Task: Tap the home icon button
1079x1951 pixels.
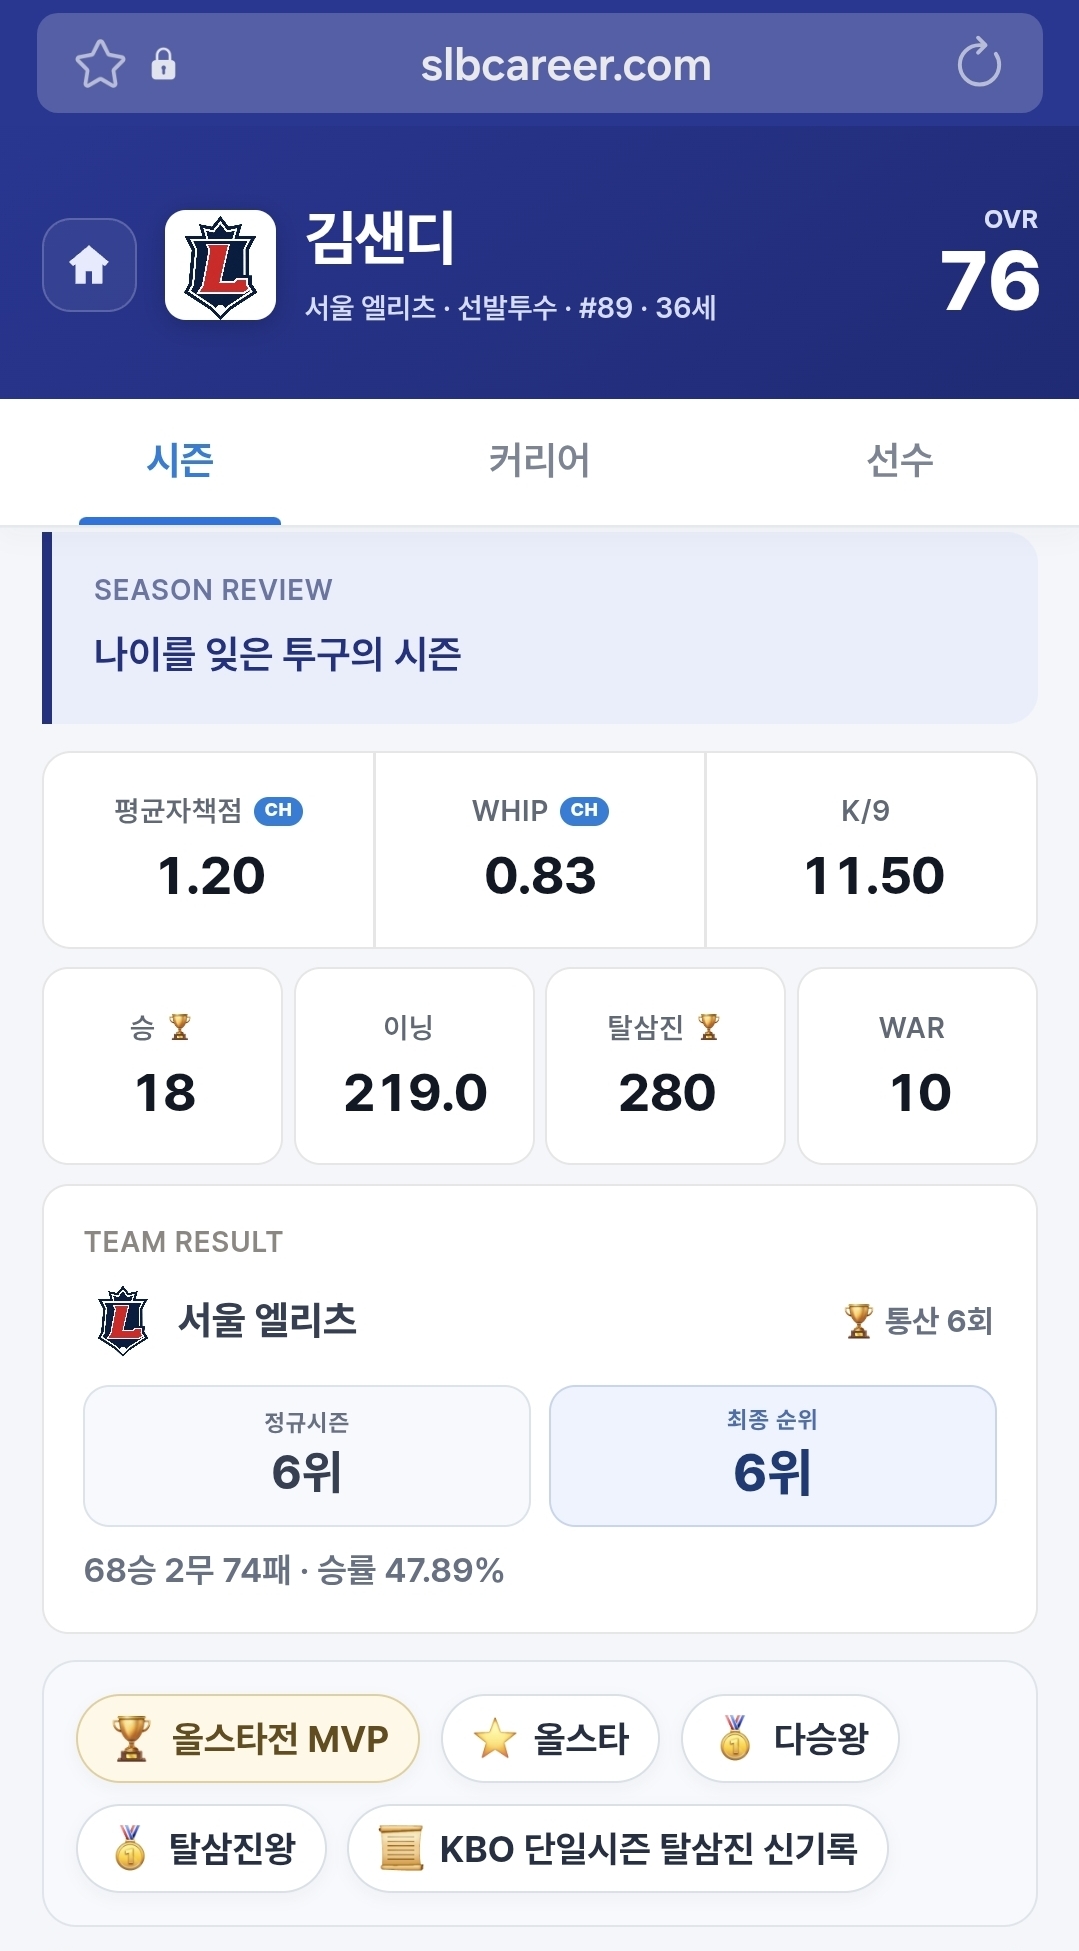Action: (89, 265)
